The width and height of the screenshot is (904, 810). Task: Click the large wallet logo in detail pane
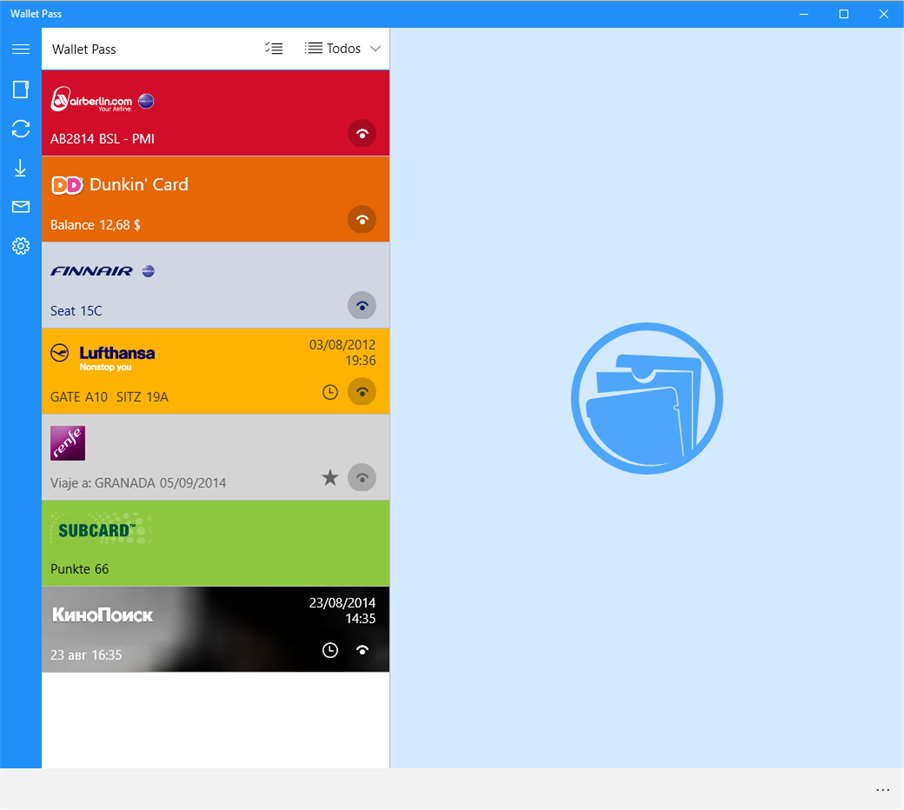tap(647, 398)
